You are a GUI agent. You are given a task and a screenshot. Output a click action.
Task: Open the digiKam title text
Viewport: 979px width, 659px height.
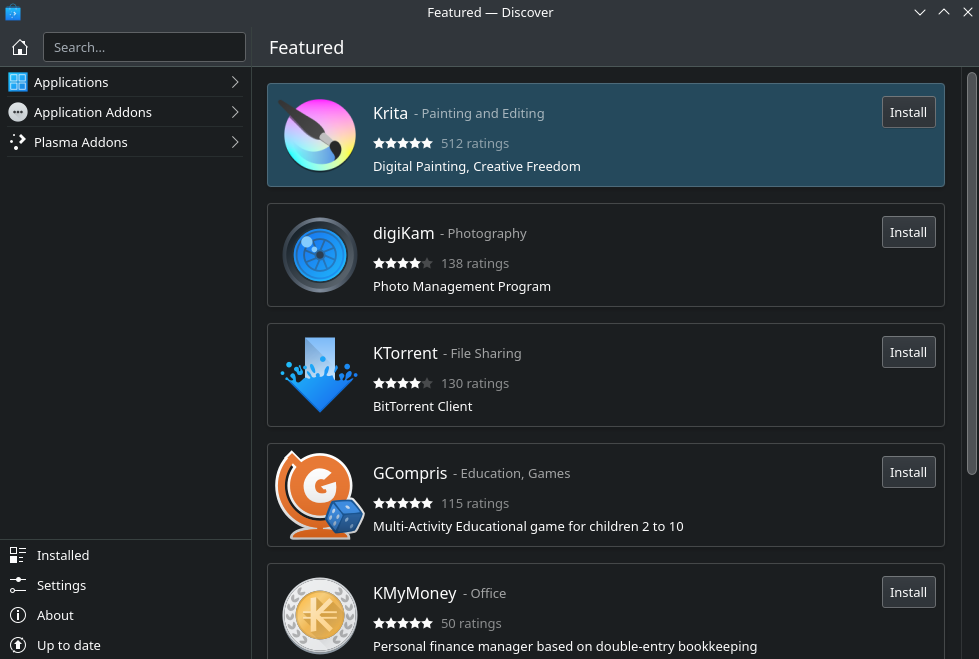tap(403, 234)
